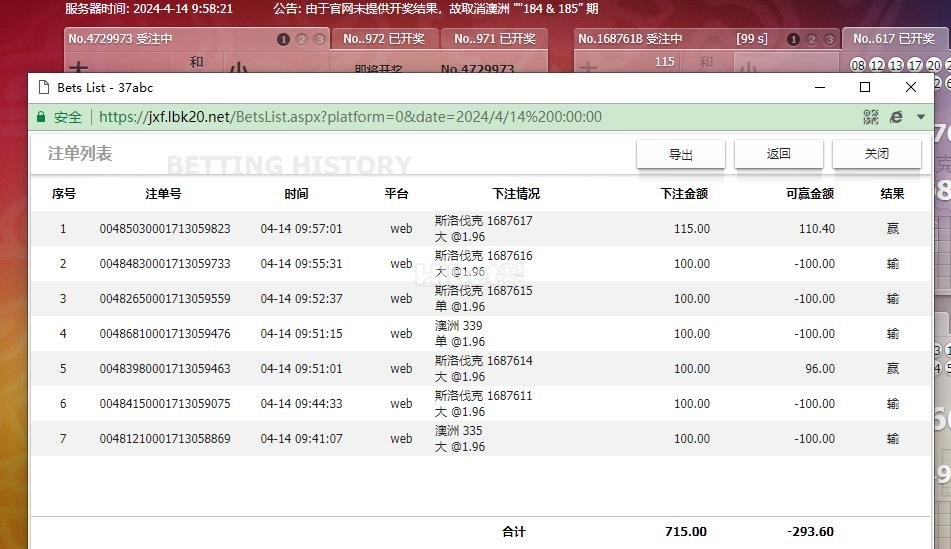Viewport: 951px width, 549px height.
Task: Close the Bets List window
Action: (911, 87)
